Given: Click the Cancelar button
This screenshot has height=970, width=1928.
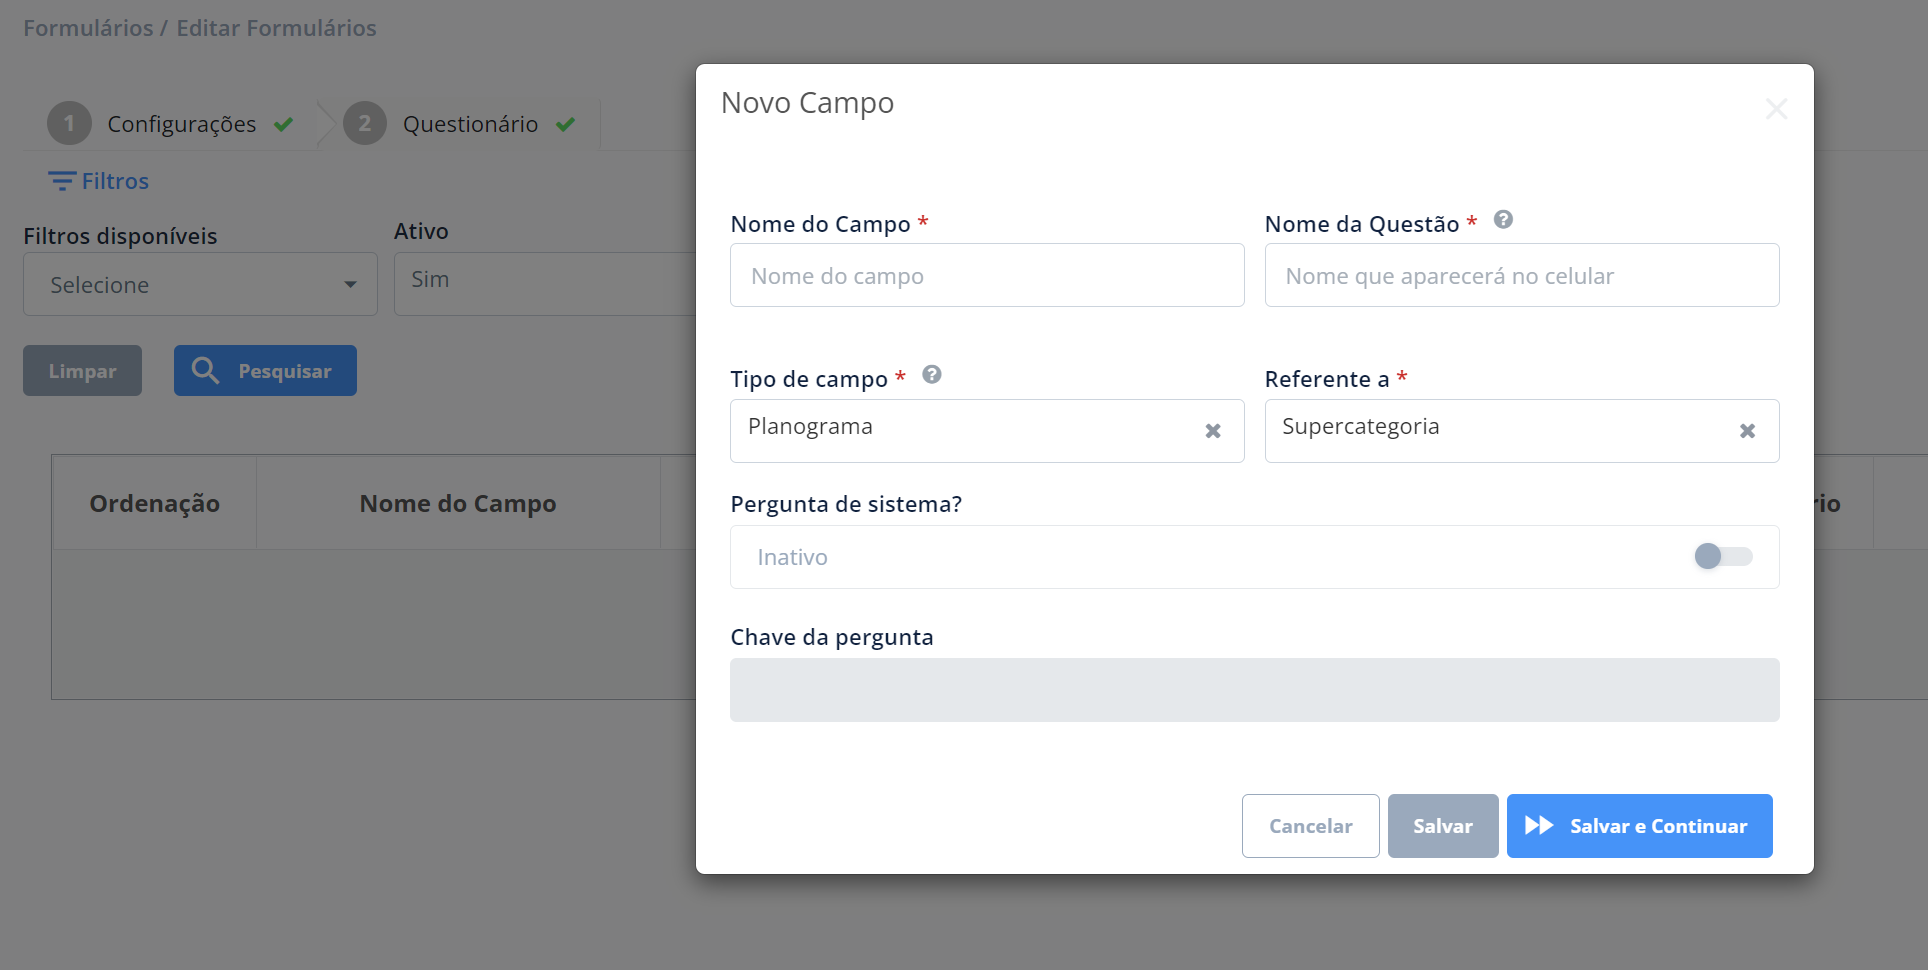Looking at the screenshot, I should (1311, 826).
